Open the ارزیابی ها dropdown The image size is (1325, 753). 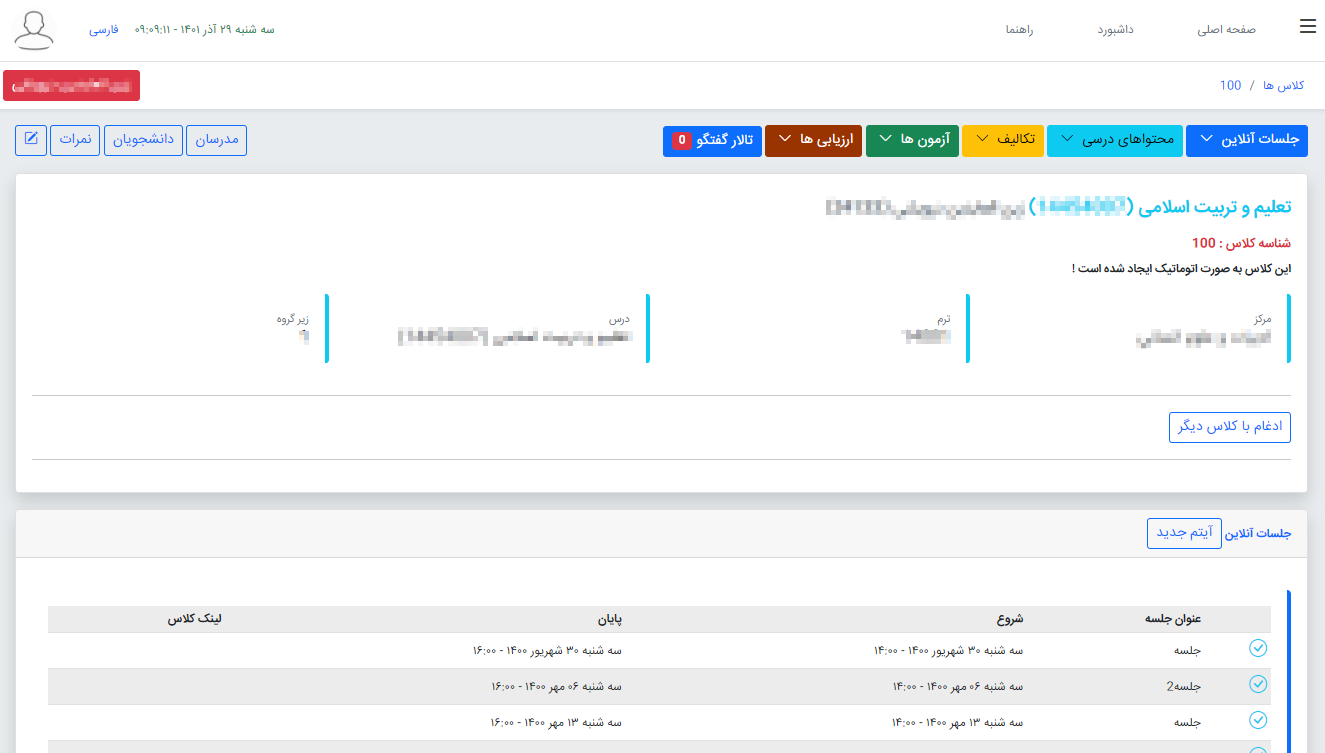click(812, 141)
